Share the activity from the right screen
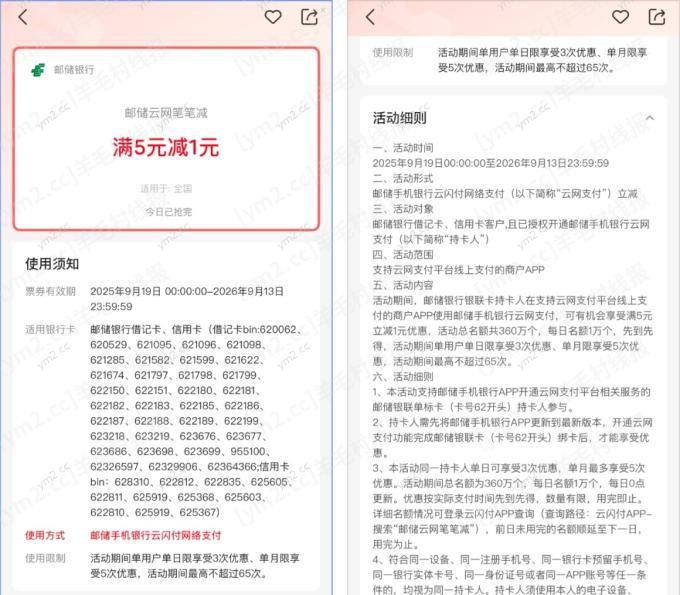Screen dimensions: 680x595 tap(656, 17)
